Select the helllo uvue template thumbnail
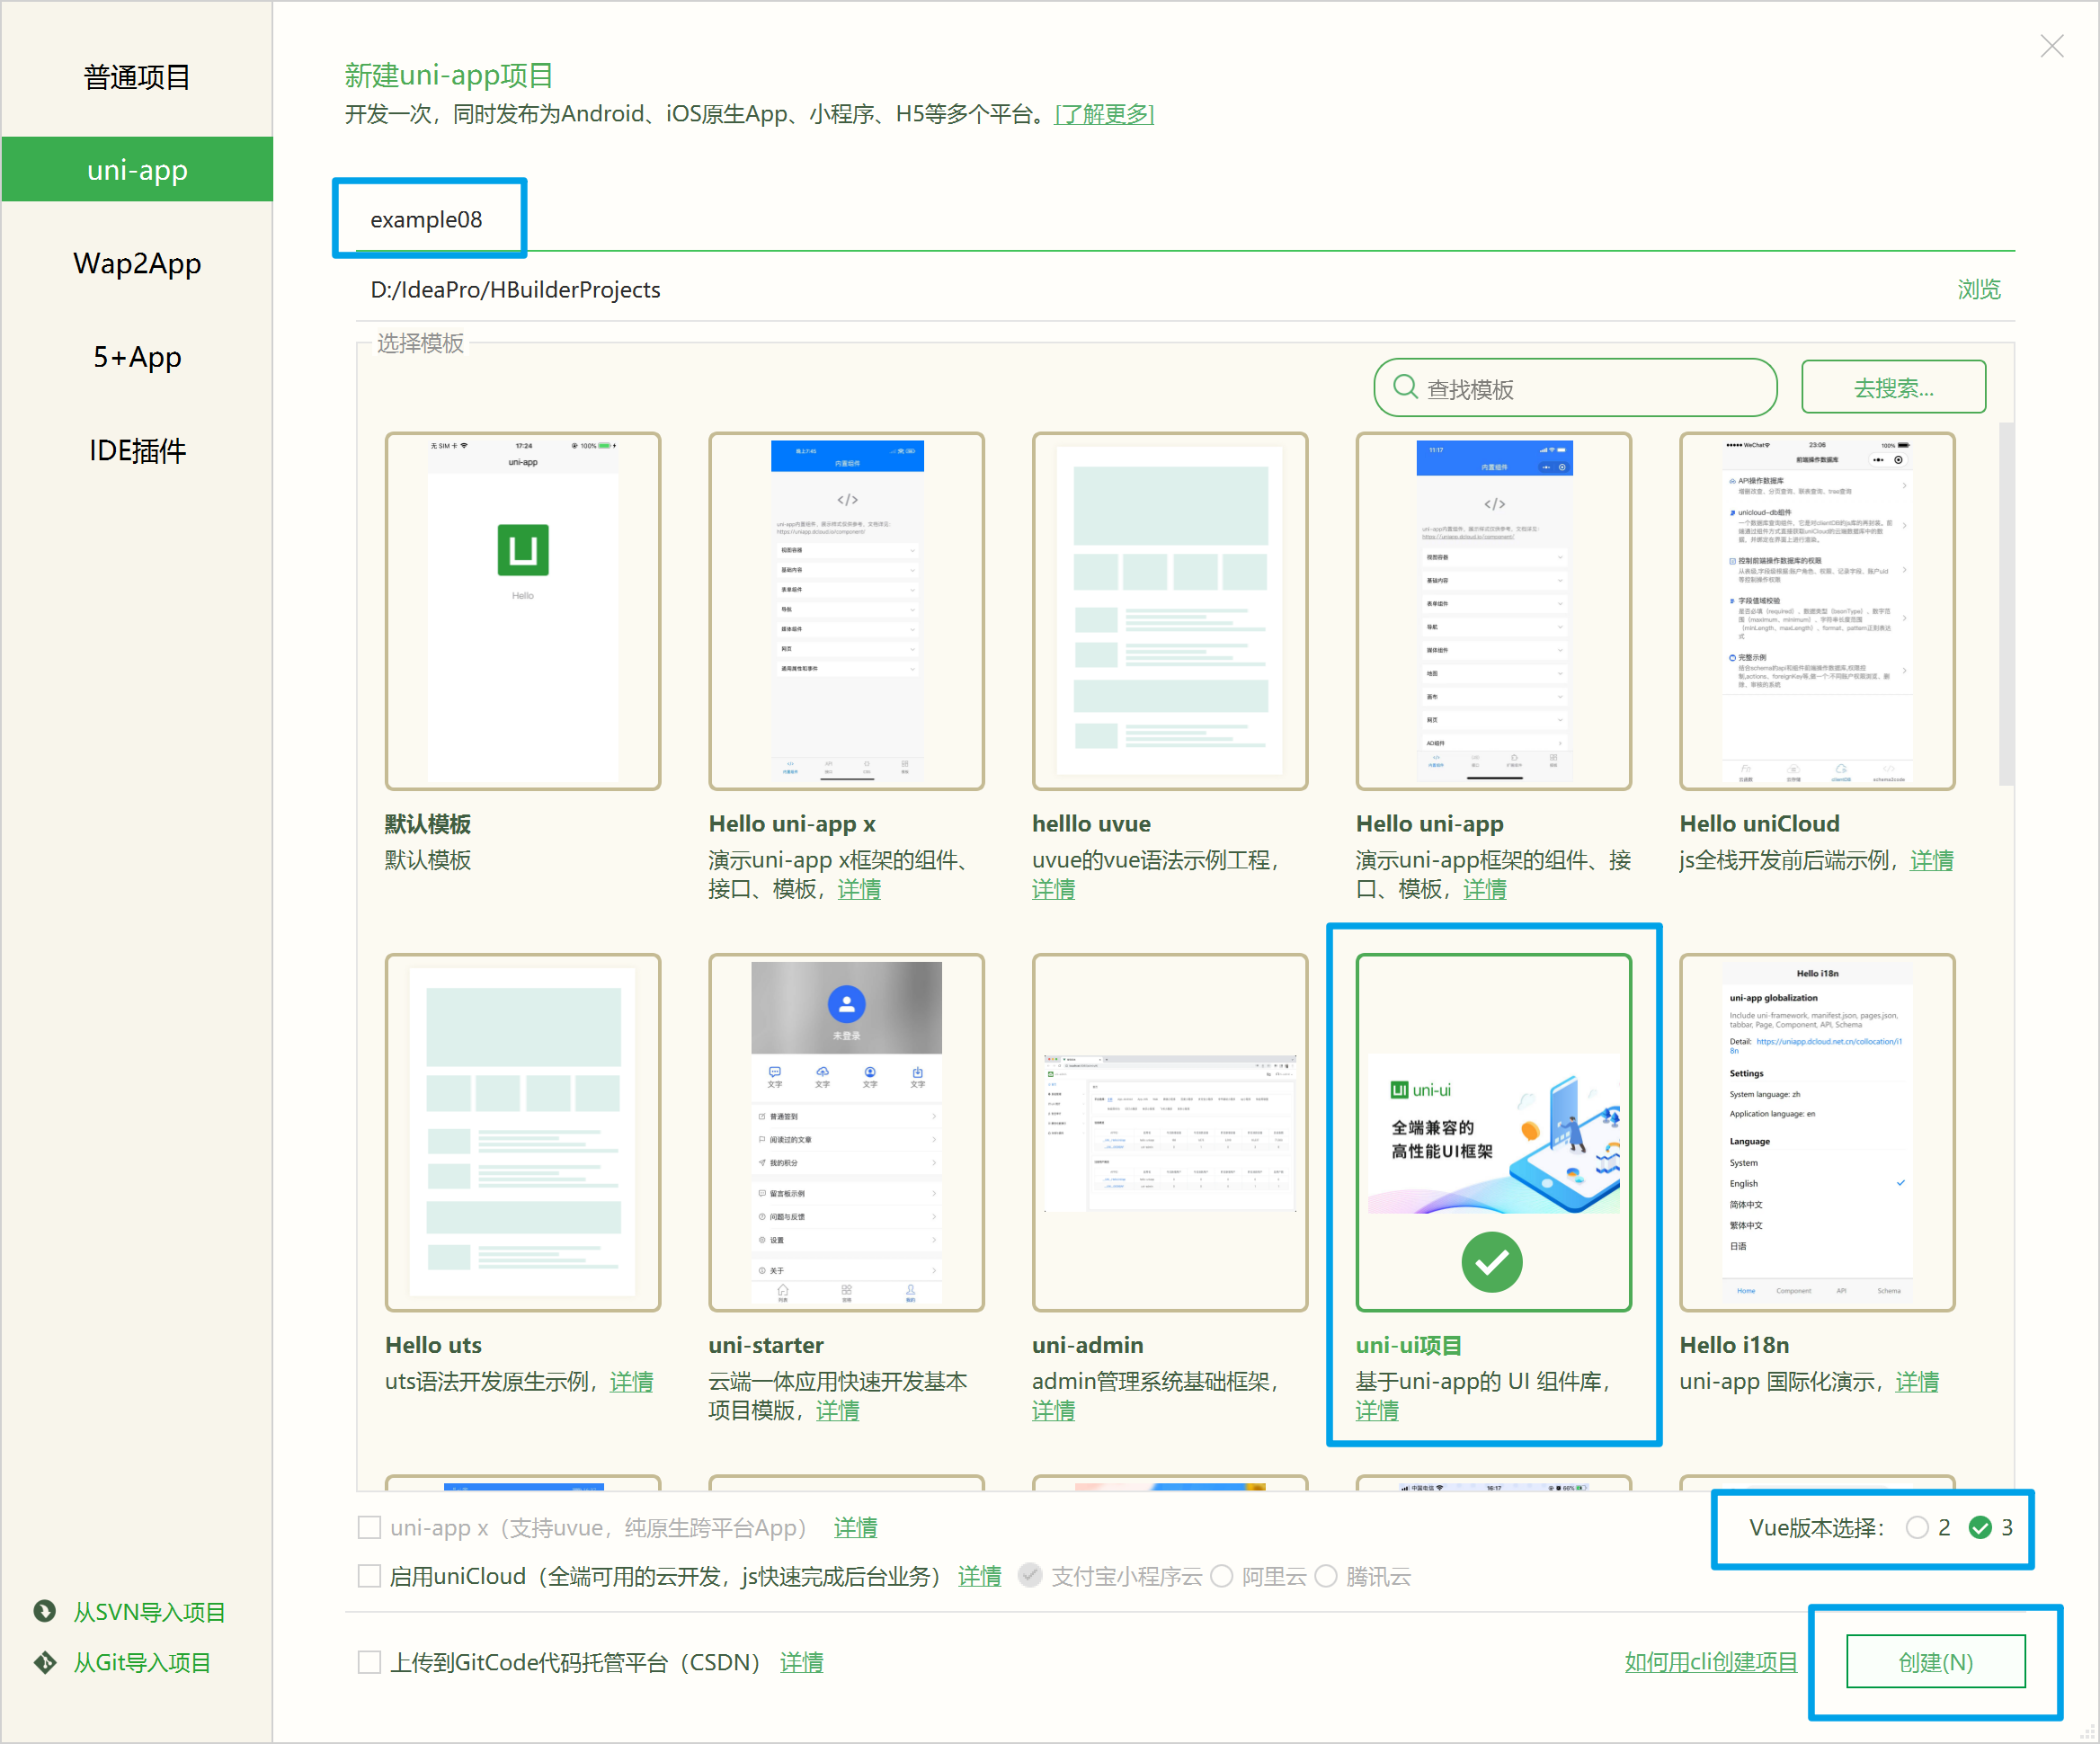 click(1170, 611)
